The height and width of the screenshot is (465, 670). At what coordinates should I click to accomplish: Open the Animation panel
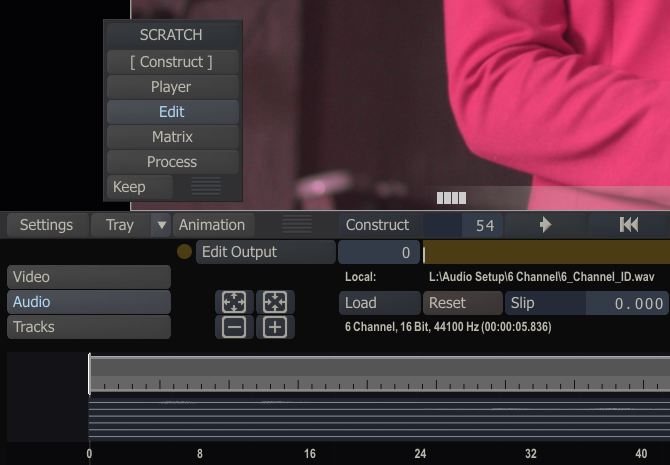(x=213, y=225)
